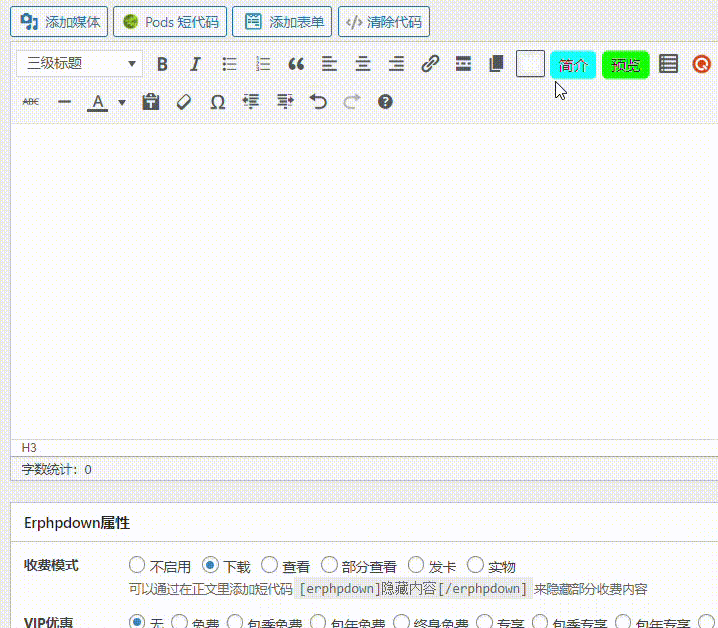
Task: Apply text color with the A icon
Action: pos(98,102)
